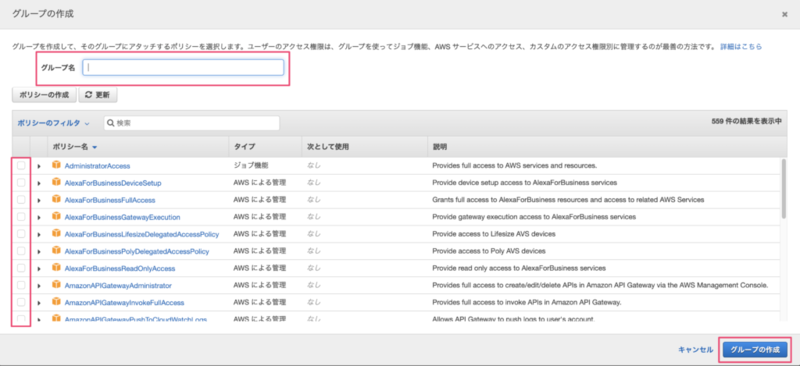Expand the AlexaForBusinessPolyDelegatedAccessPolicy row arrow
800x366 pixels.
pos(39,252)
